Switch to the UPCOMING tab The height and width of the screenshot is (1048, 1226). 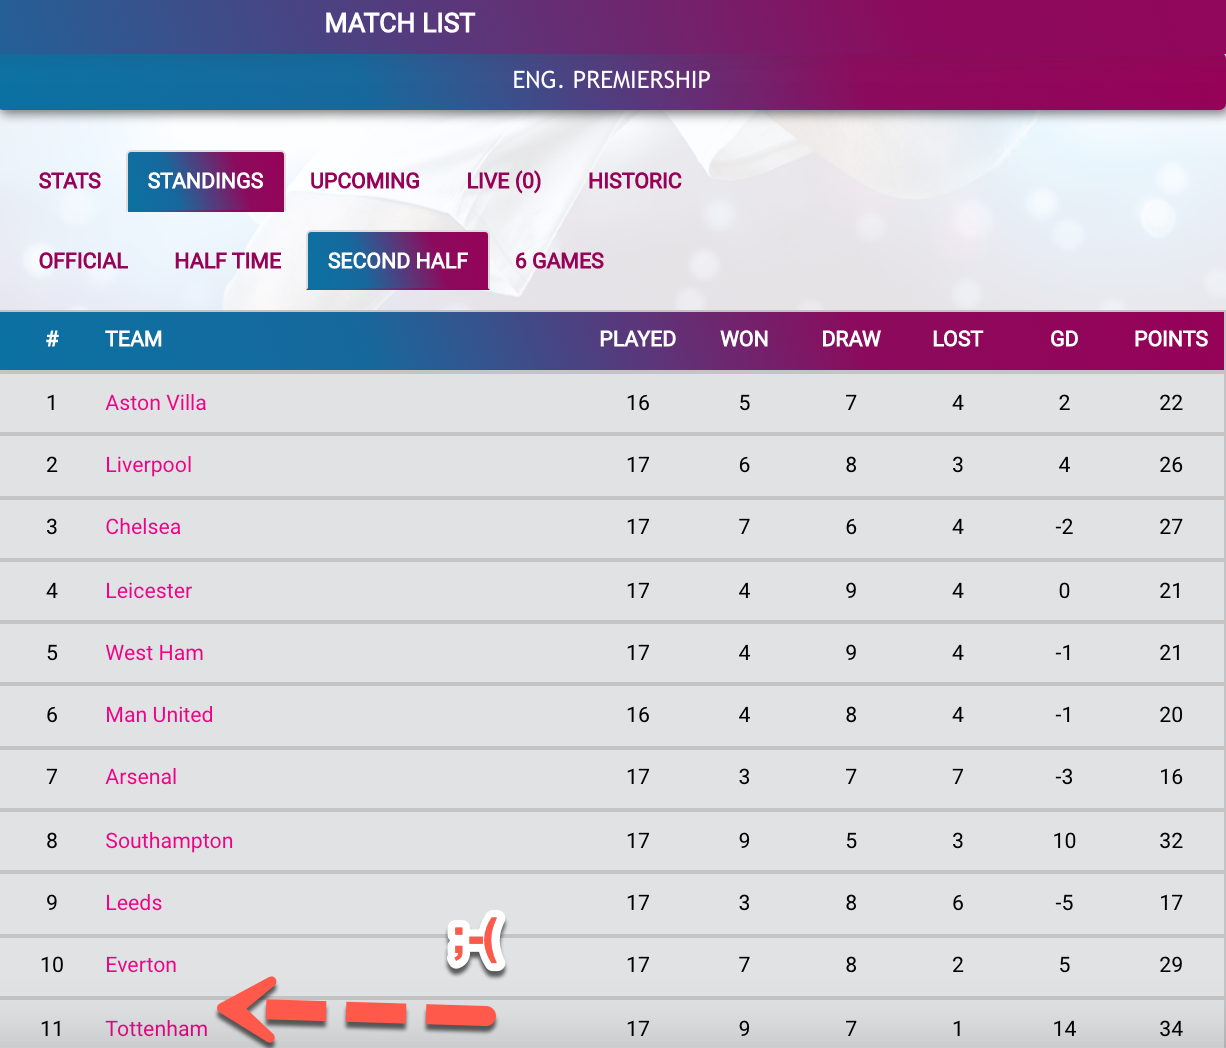click(365, 181)
